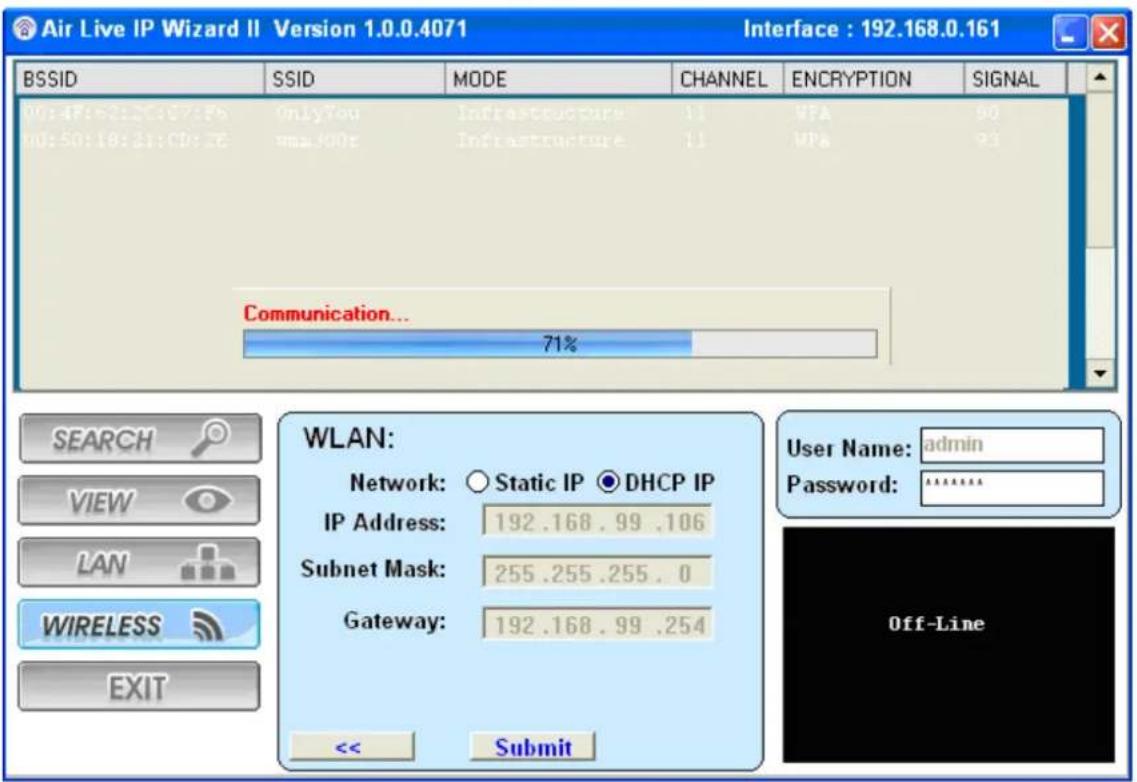Sort by SIGNAL column header
Viewport: 1137px width, 782px height.
pos(1015,79)
